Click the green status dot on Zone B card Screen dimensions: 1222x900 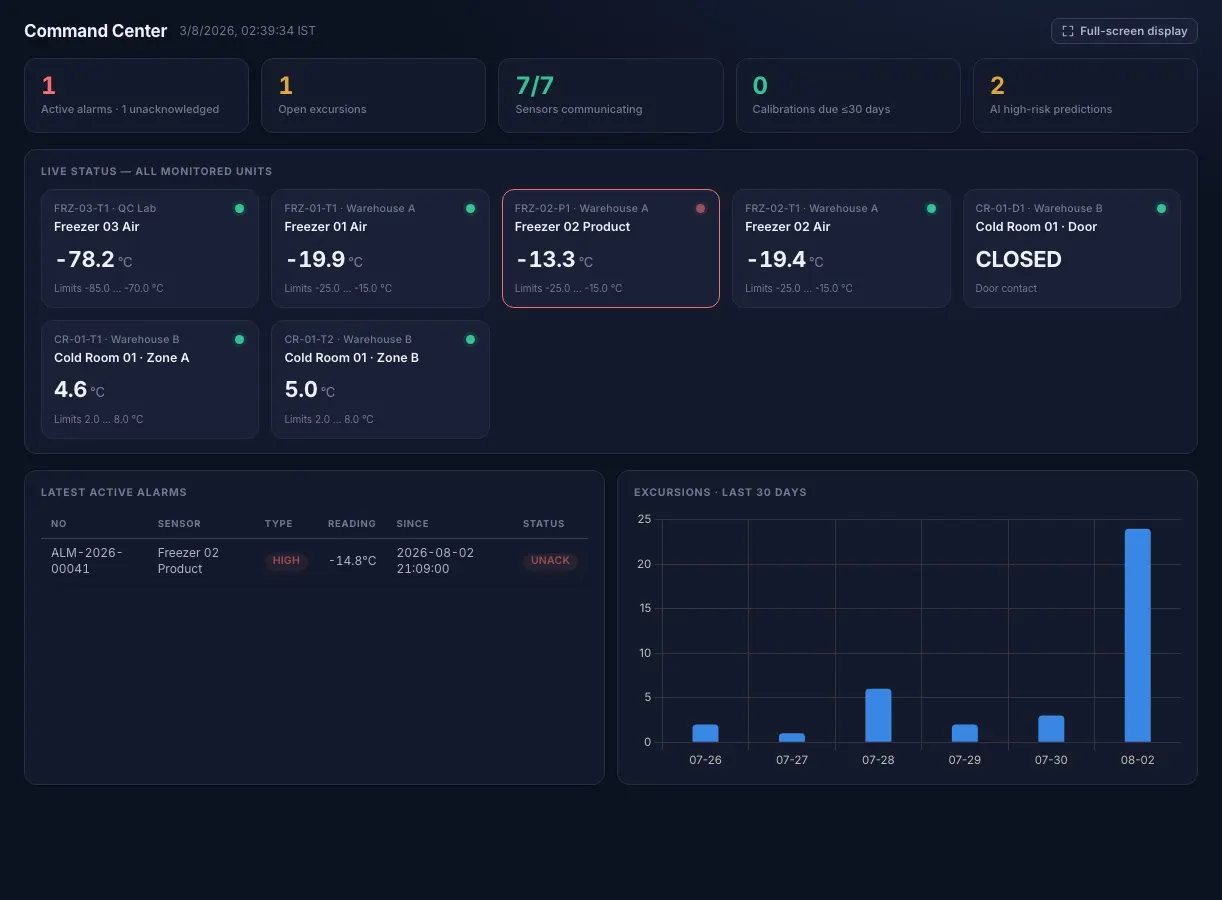[x=470, y=339]
